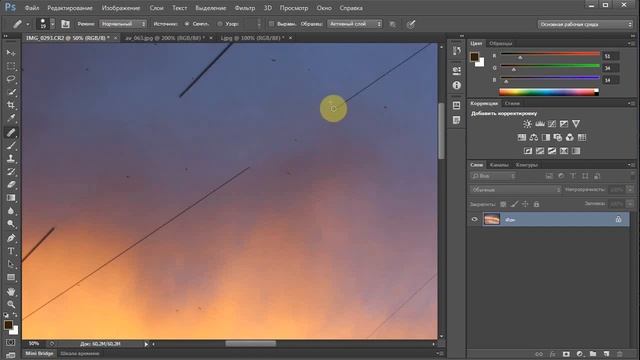The height and width of the screenshot is (360, 640).
Task: Toggle lock transparent pixels
Action: [503, 204]
